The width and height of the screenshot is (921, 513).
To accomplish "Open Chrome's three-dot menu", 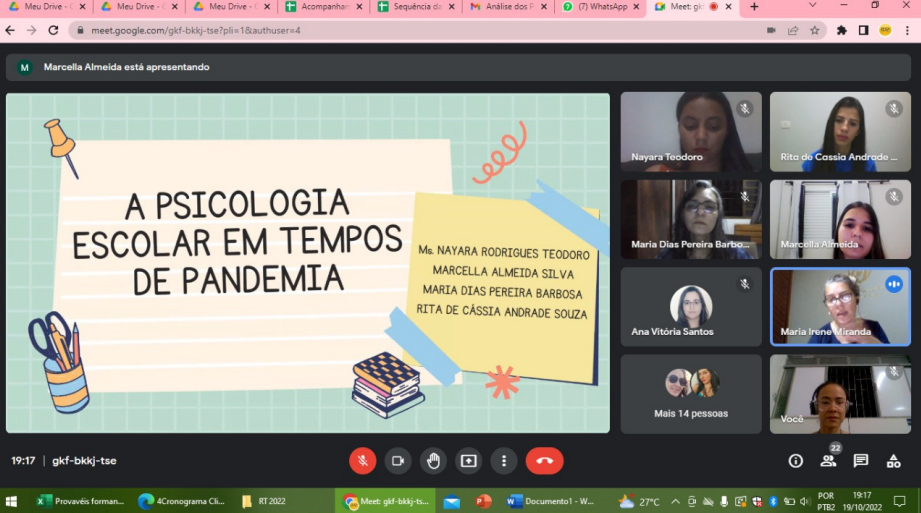I will (x=906, y=30).
